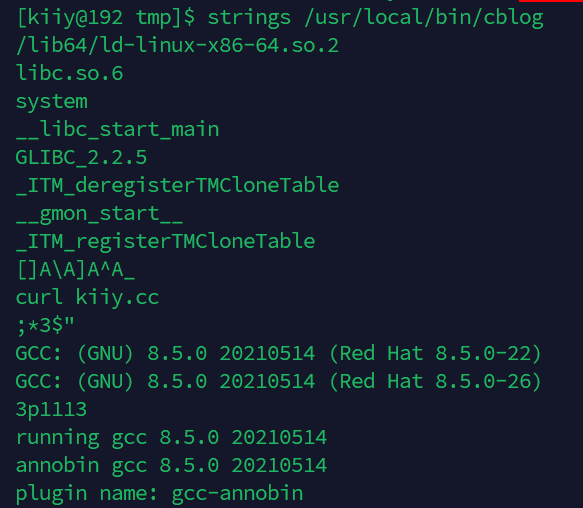Click the __libc_start_main line
583x508 pixels.
tap(117, 129)
